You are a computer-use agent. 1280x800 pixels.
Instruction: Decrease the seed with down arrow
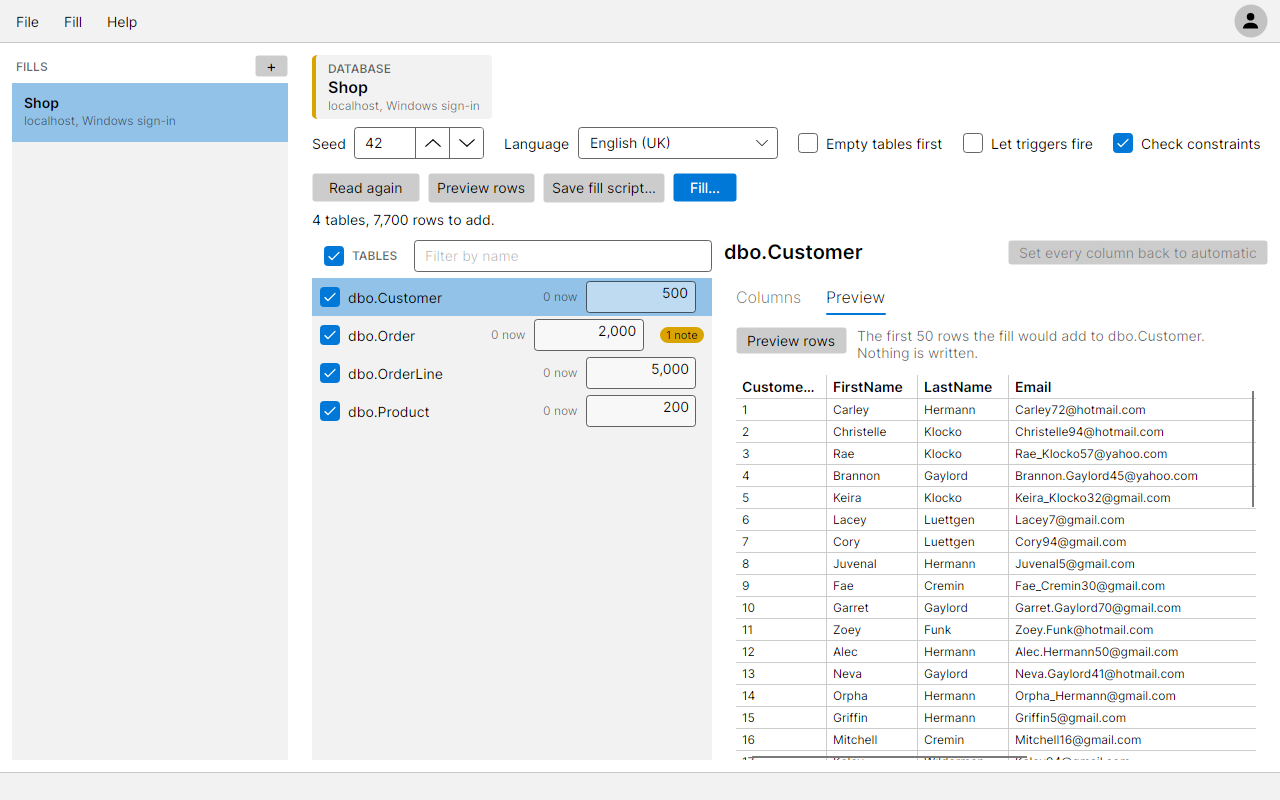coord(467,143)
